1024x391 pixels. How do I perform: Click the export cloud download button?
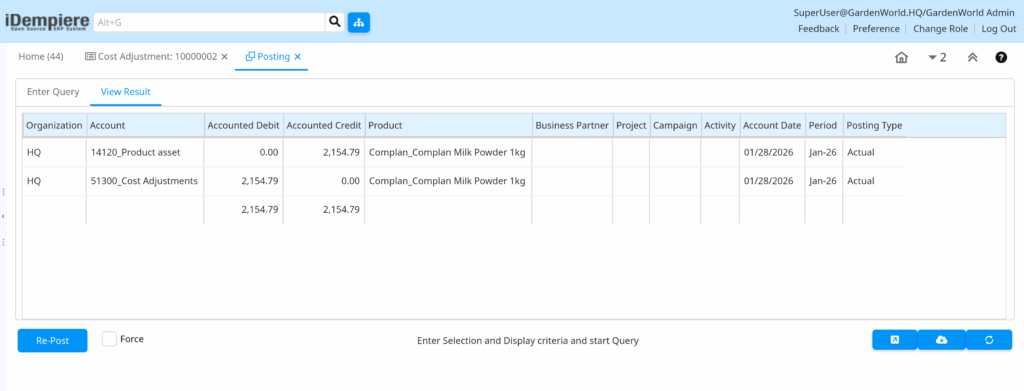tap(941, 339)
